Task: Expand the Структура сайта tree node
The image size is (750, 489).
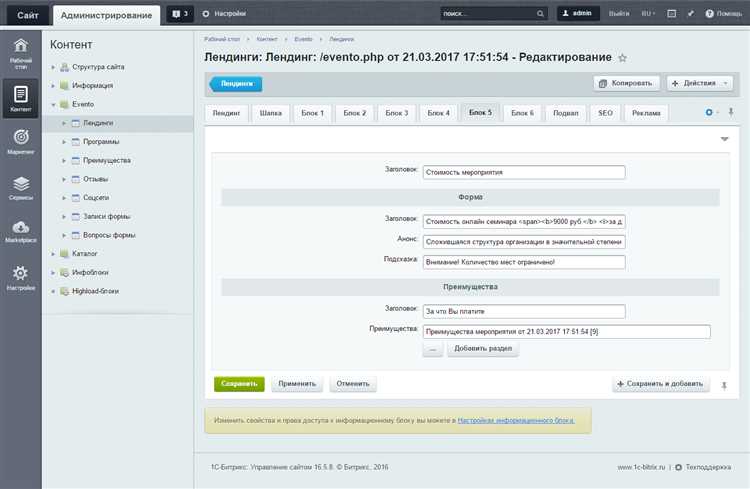Action: click(x=53, y=67)
